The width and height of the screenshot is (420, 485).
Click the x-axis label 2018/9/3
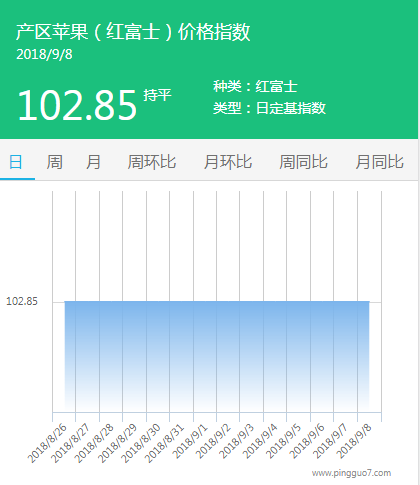(237, 441)
